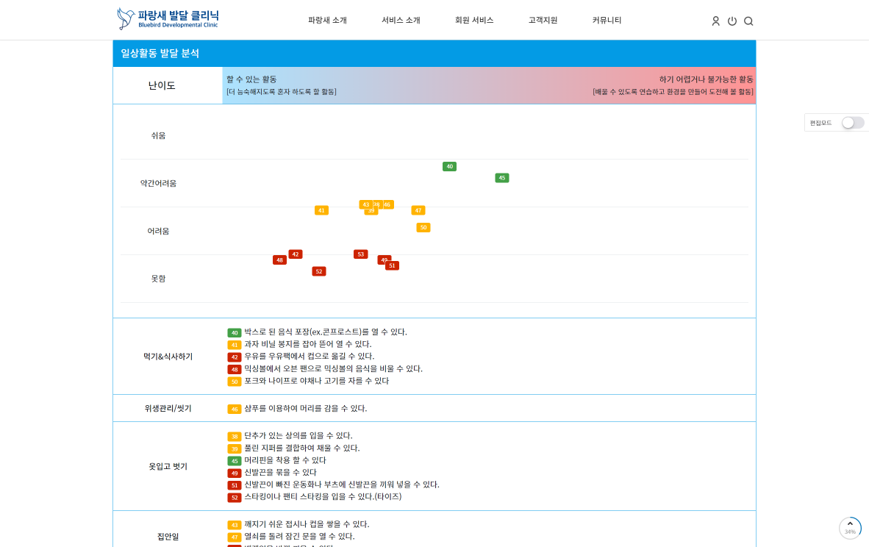Screen dimensions: 869x547
Task: Click red marker 52 on the chart
Action: click(319, 271)
